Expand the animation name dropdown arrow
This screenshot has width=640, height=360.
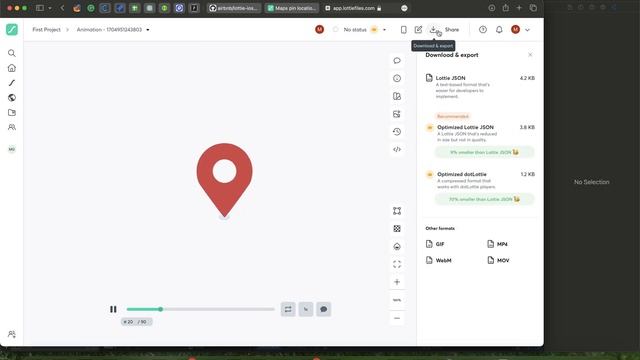click(148, 30)
